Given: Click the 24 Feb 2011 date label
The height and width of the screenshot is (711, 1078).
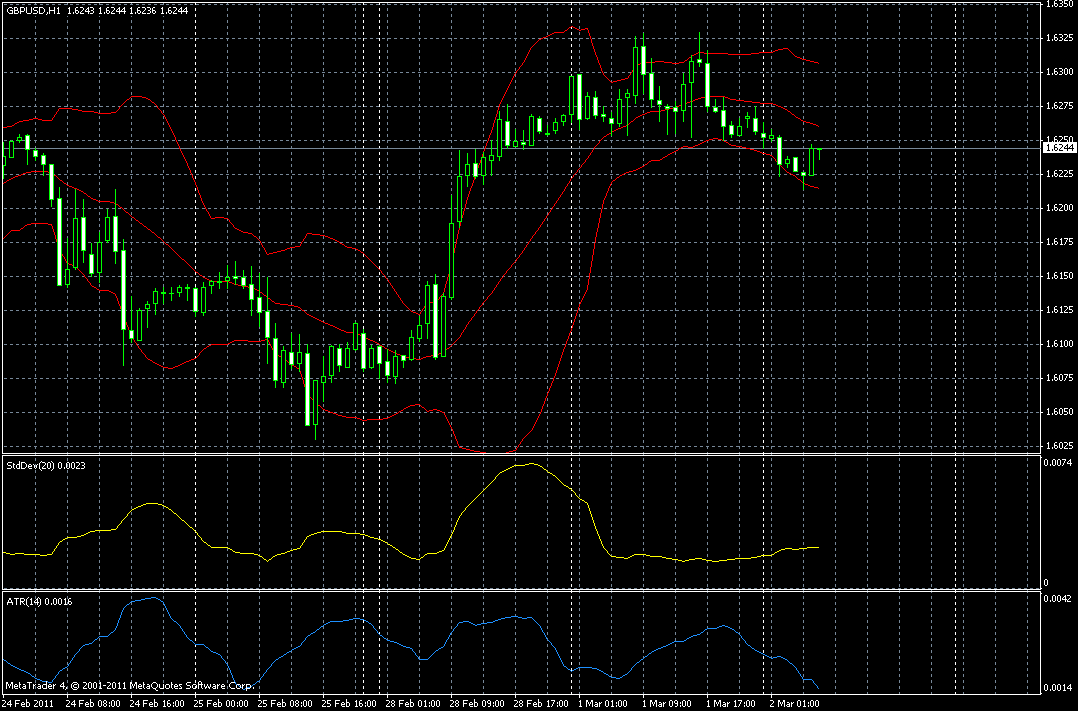Looking at the screenshot, I should point(28,704).
